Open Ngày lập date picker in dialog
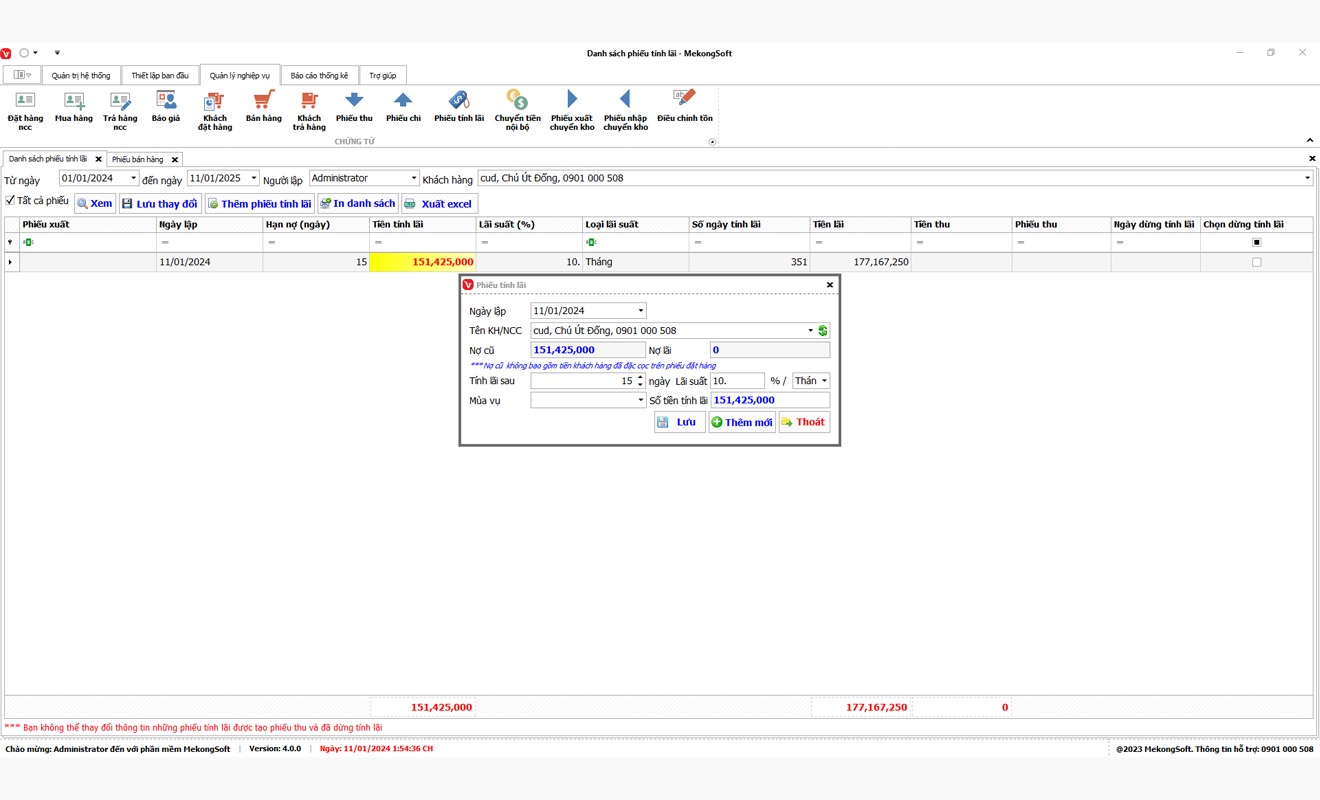 [640, 311]
